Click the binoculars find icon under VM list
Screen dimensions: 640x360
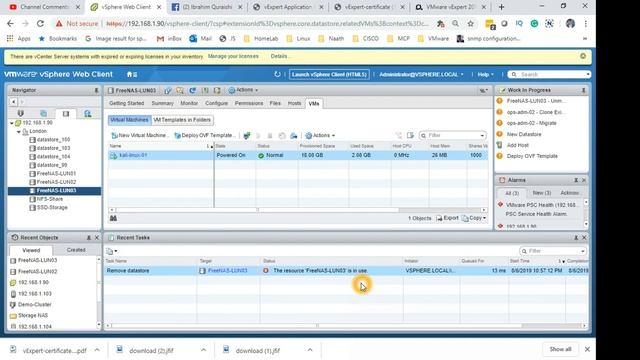pos(113,218)
